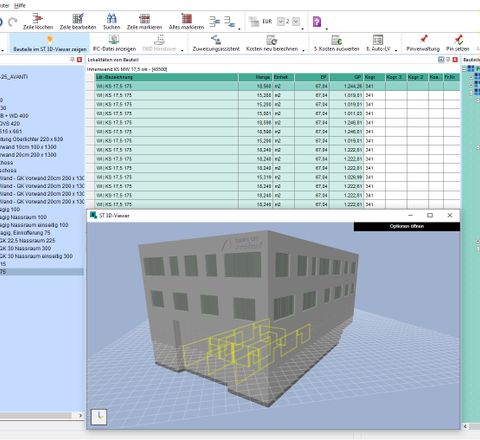This screenshot has height=440, width=480.
Task: Pin the Lokalitäten von Bauteil panel
Action: click(448, 60)
